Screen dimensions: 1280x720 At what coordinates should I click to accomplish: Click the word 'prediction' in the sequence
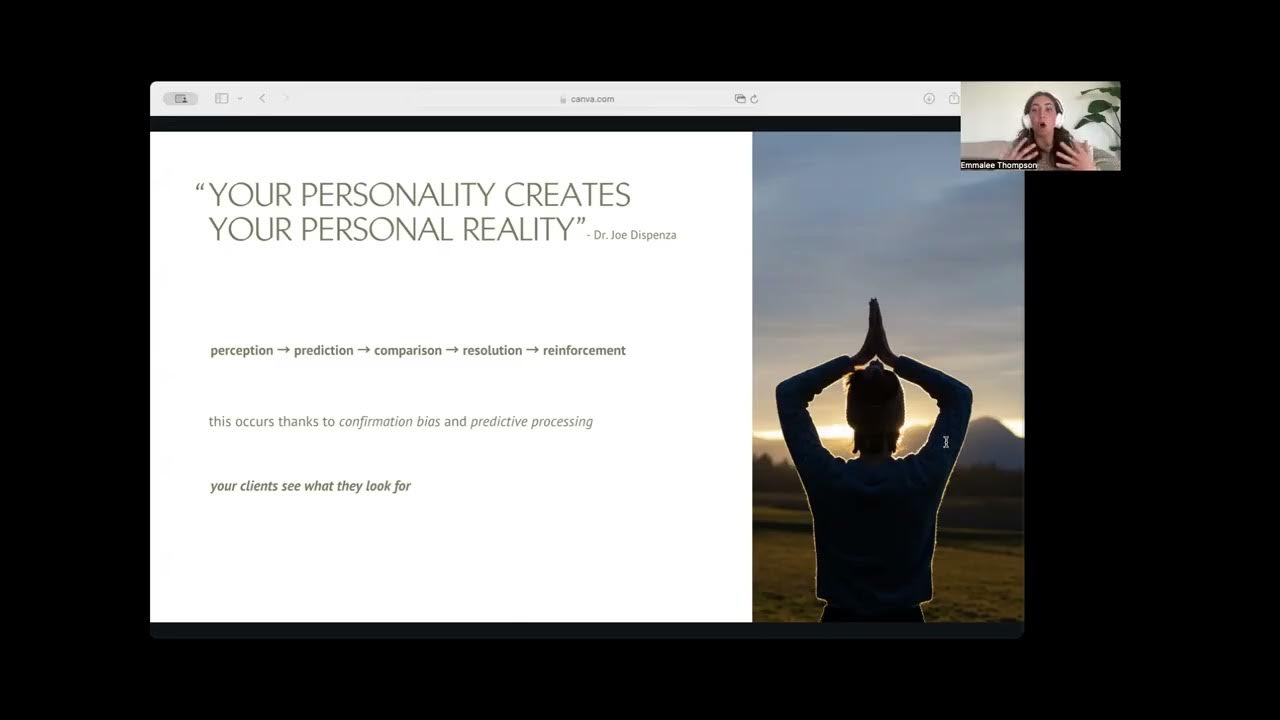323,351
